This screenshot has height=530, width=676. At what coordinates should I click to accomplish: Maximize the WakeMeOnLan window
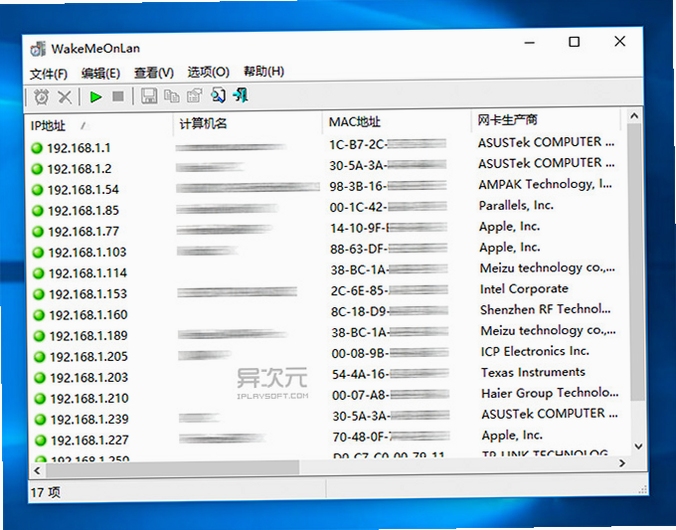pyautogui.click(x=574, y=42)
